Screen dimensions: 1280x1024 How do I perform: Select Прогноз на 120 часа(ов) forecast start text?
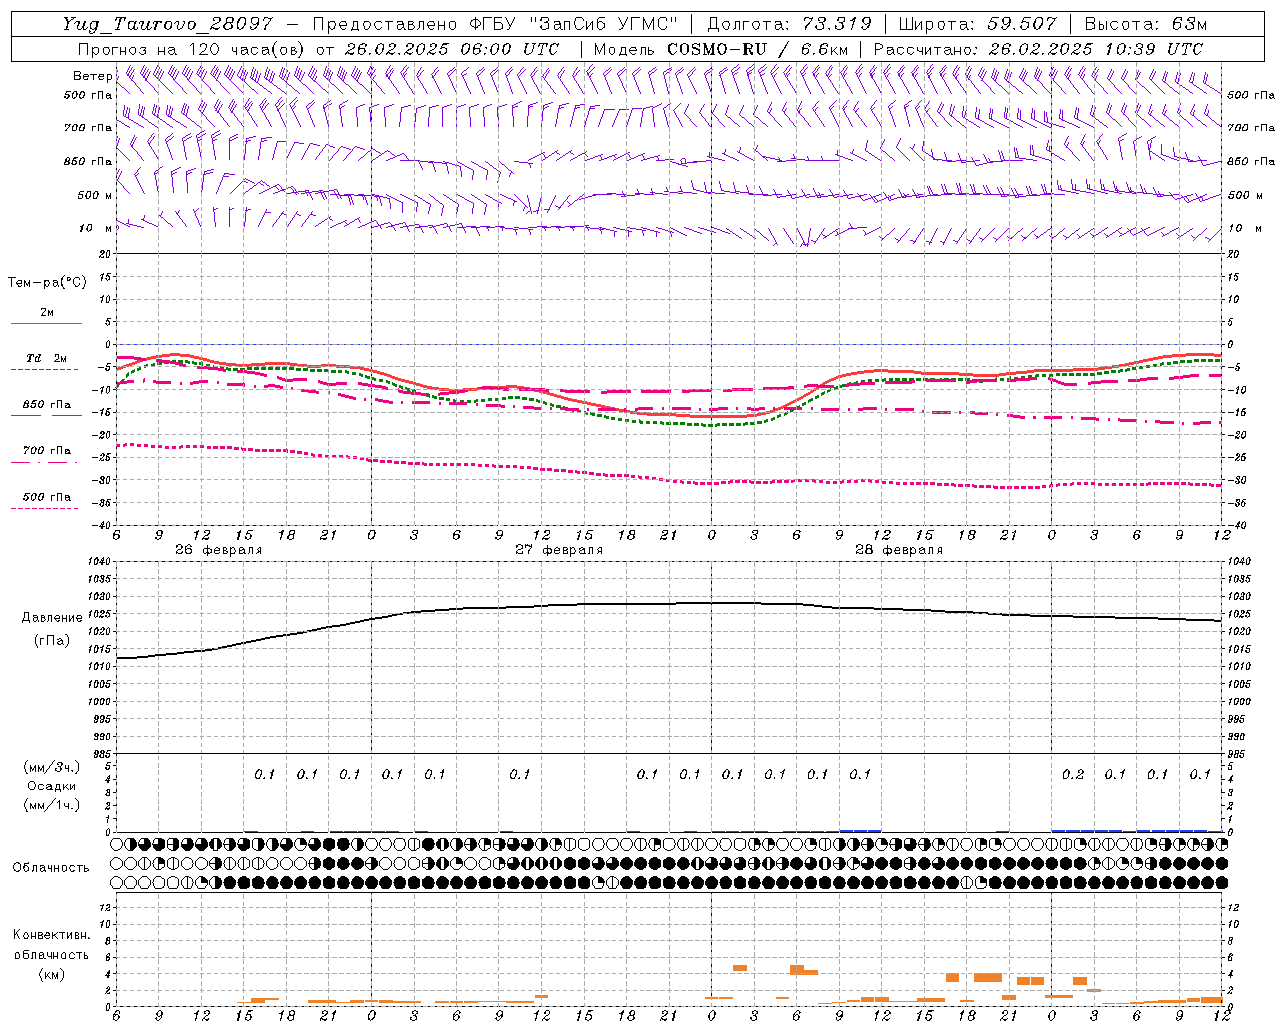319,49
